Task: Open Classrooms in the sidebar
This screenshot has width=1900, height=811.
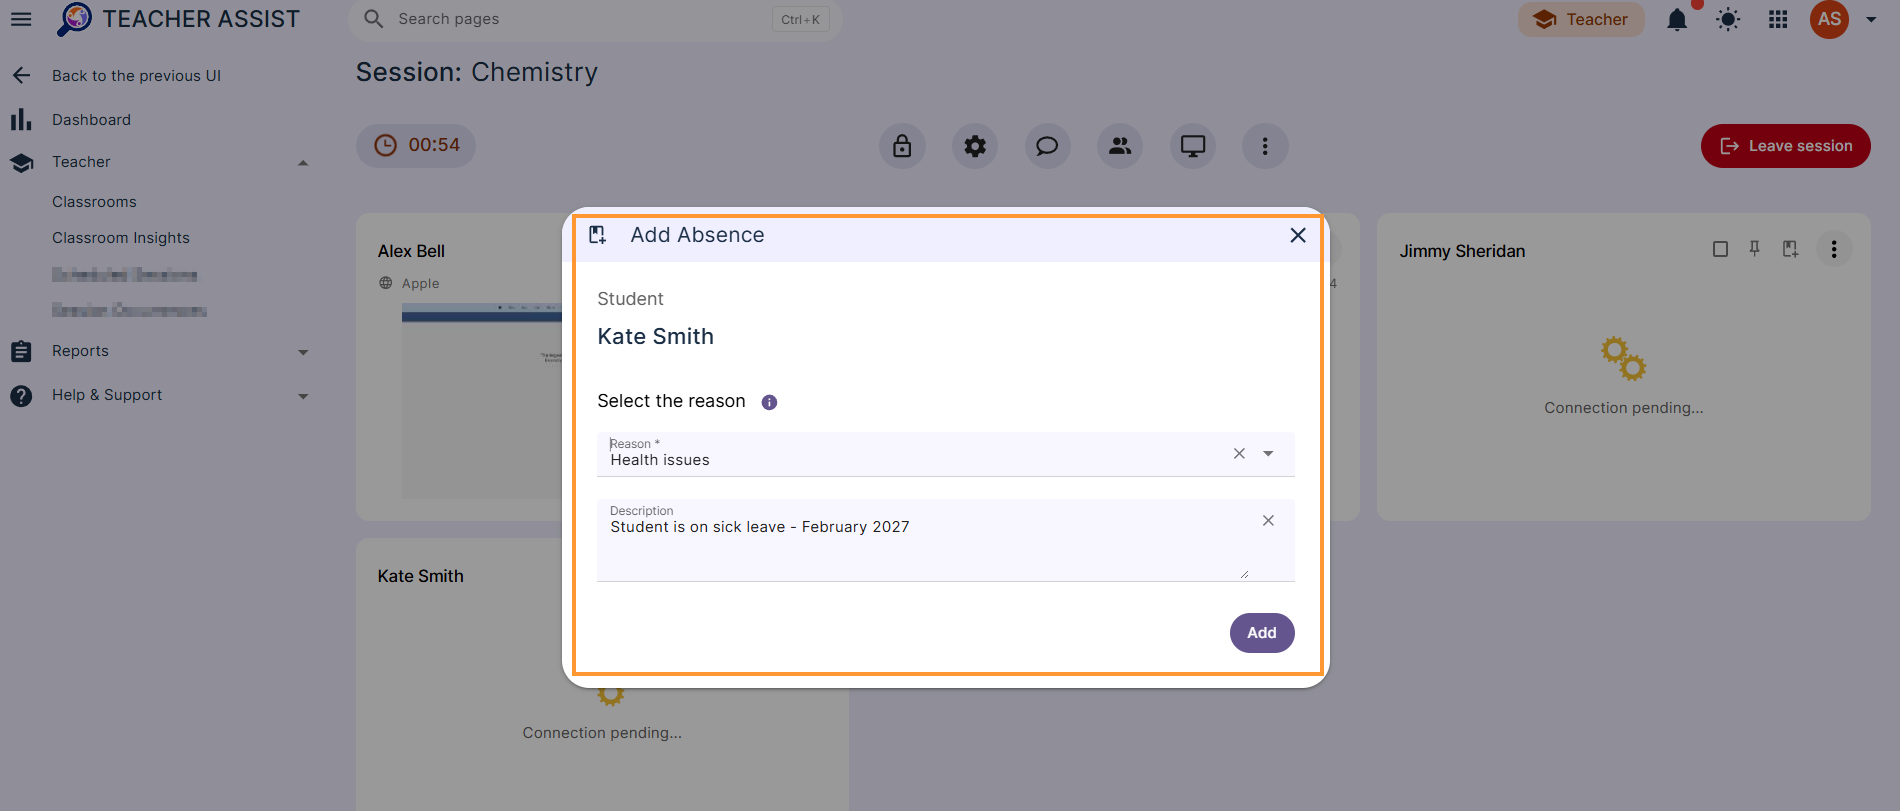Action: [94, 202]
